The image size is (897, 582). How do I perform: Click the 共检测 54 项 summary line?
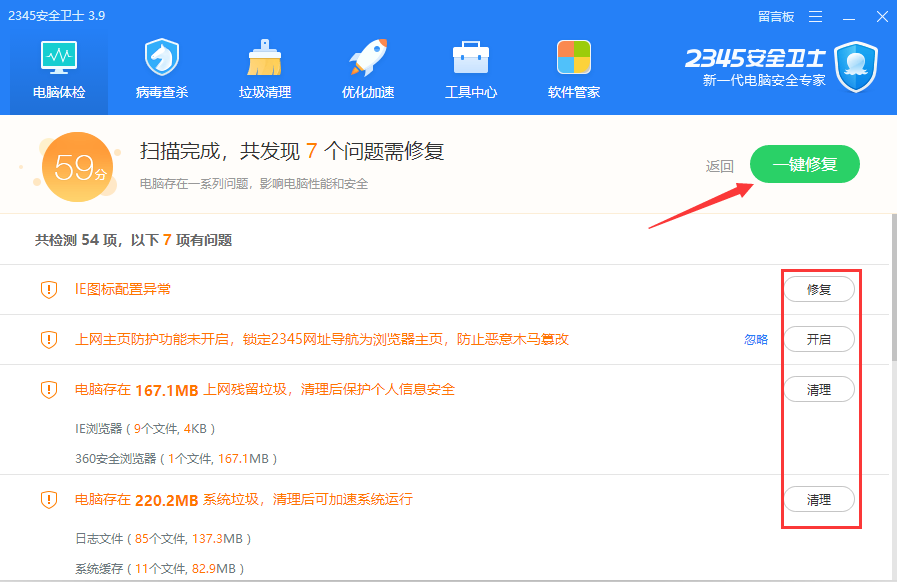pos(133,240)
